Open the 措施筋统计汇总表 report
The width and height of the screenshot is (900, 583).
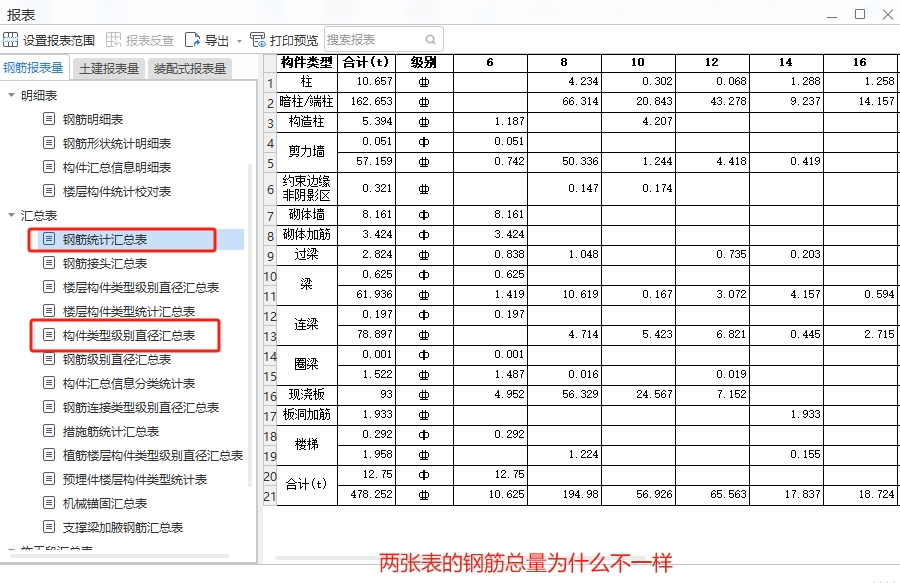111,432
